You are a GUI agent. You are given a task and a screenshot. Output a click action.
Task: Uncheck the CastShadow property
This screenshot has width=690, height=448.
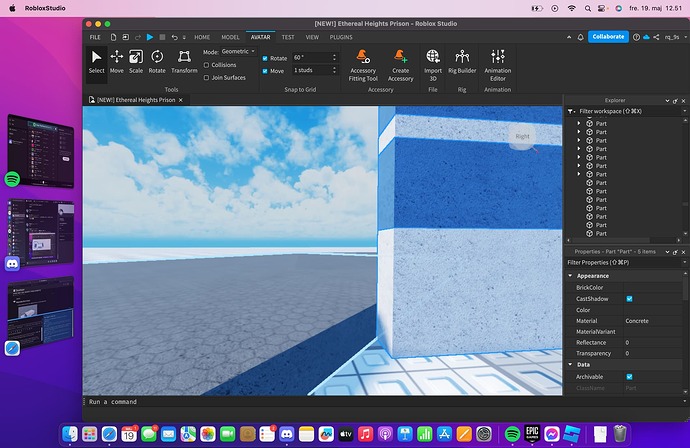[x=629, y=299]
